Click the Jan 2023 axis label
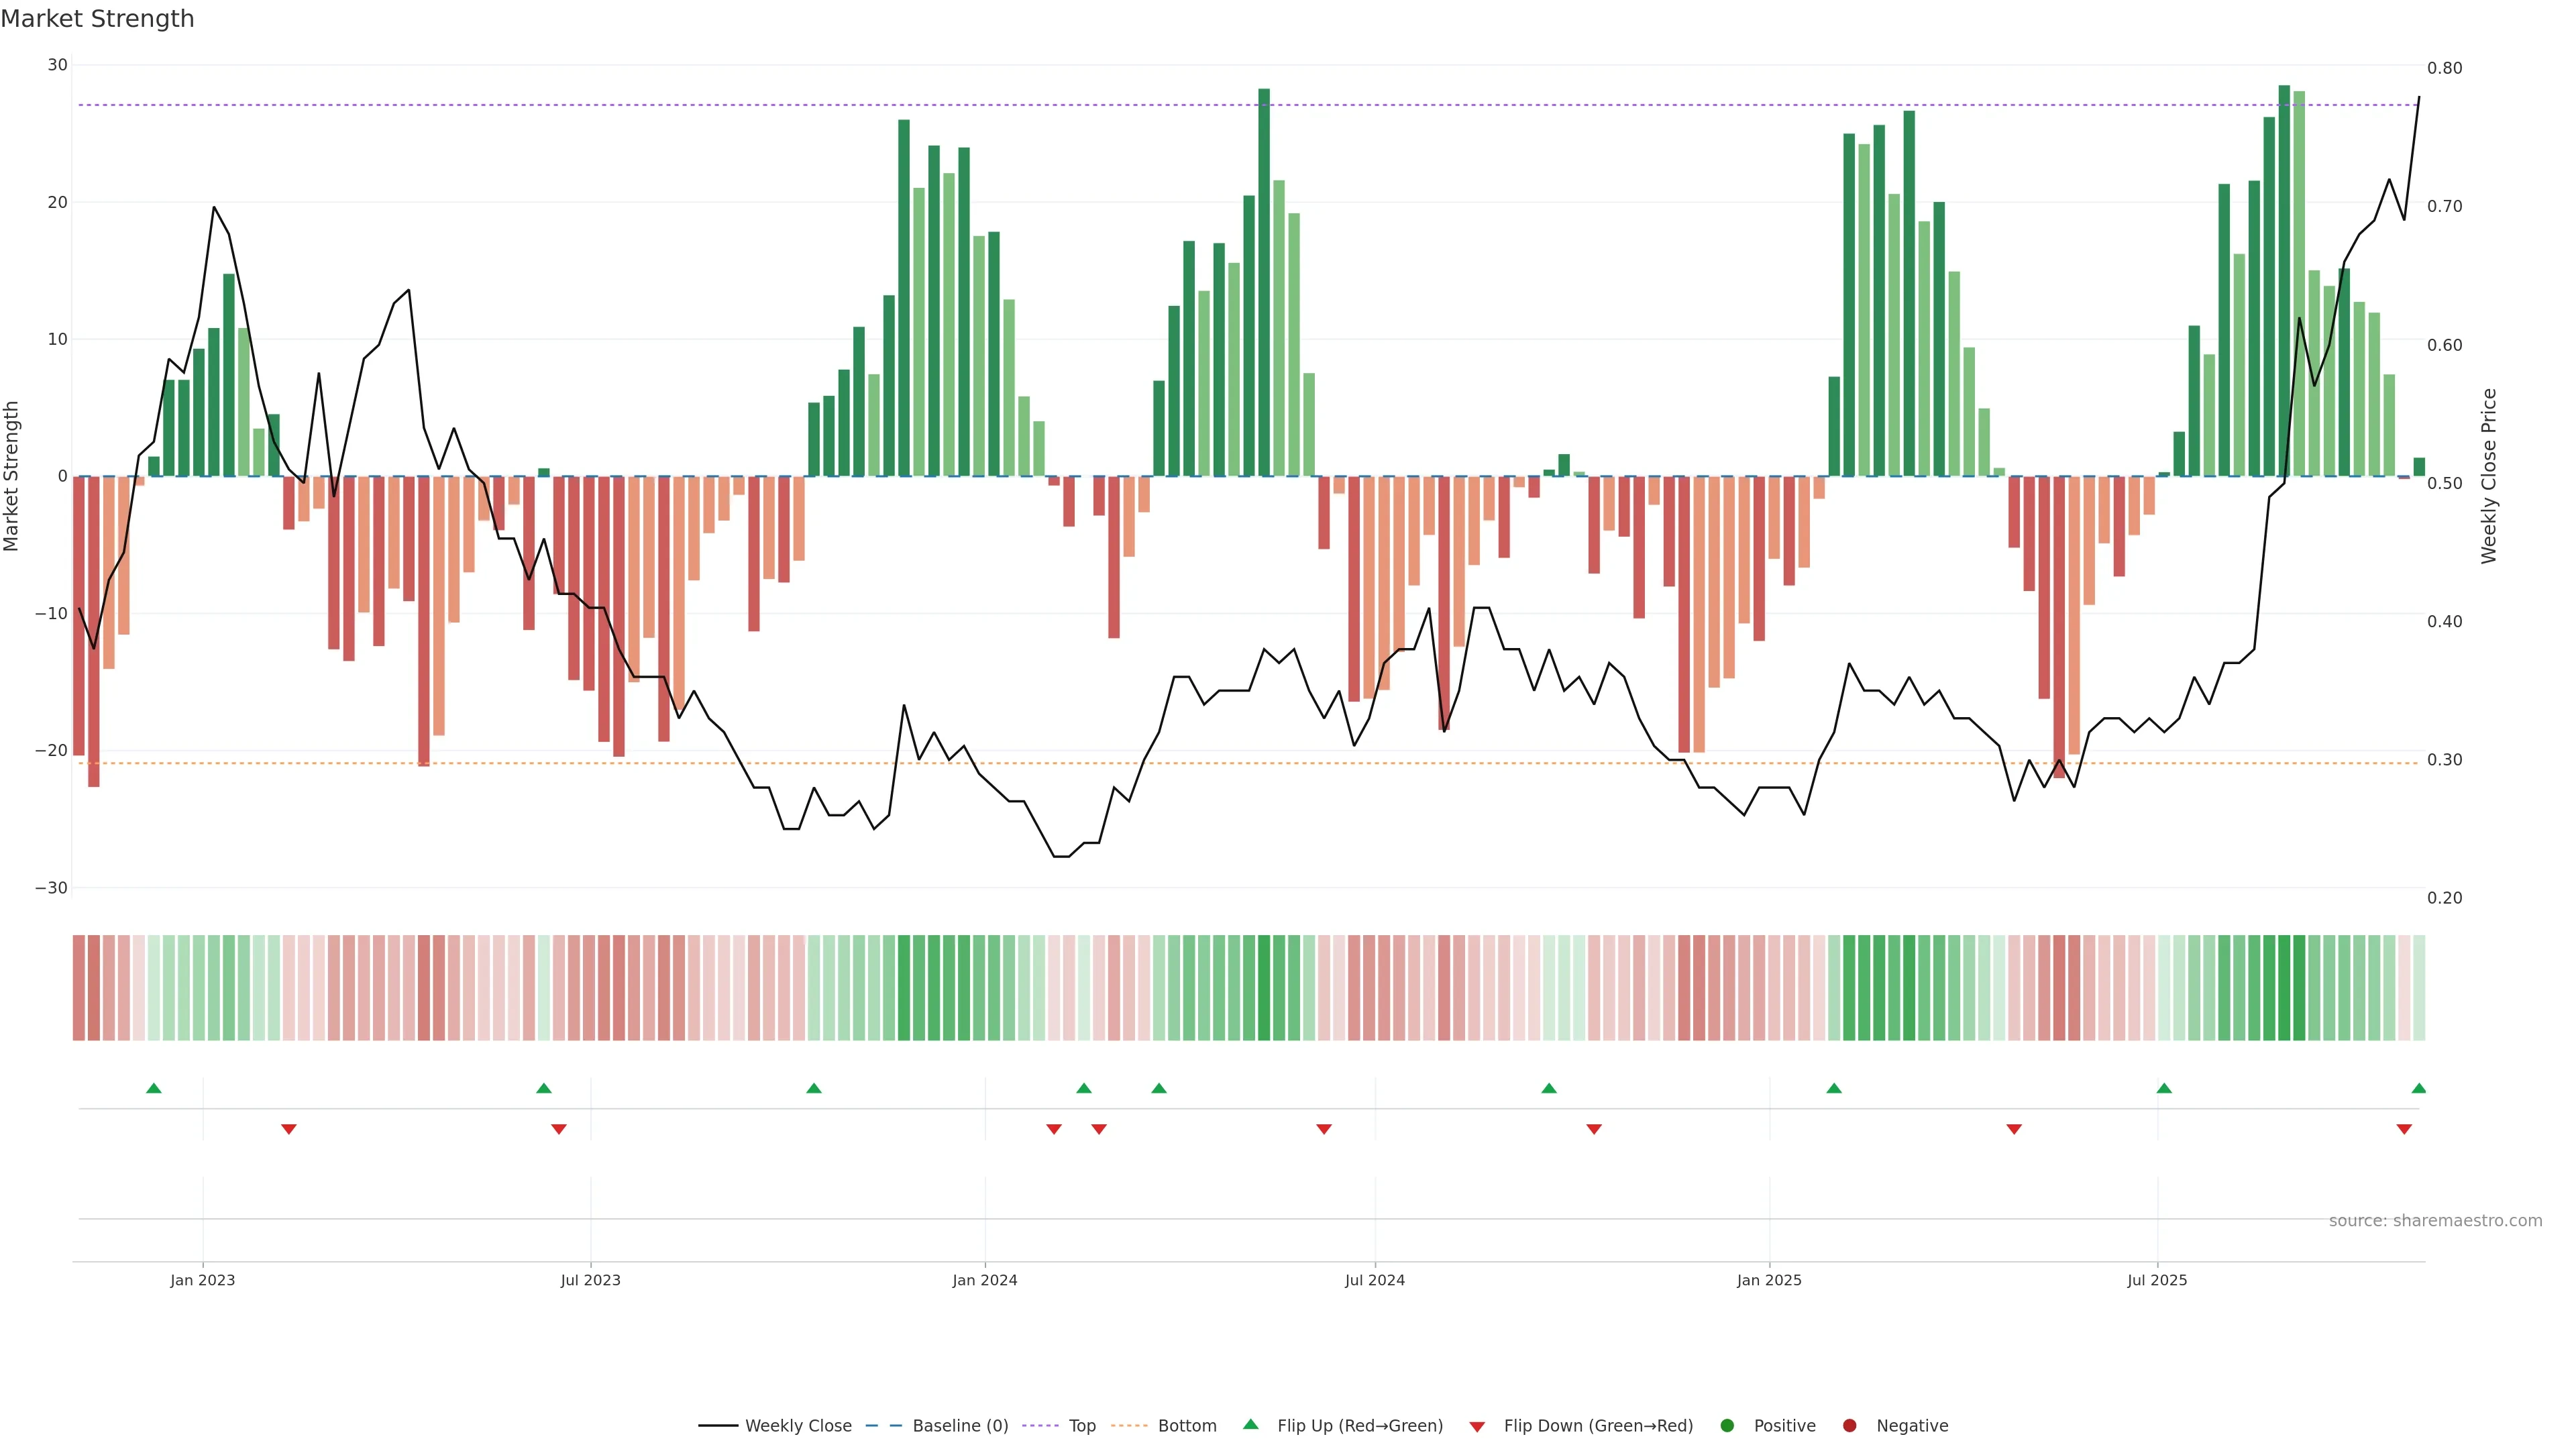Screen dimensions: 2576x1449 pos(202,1280)
